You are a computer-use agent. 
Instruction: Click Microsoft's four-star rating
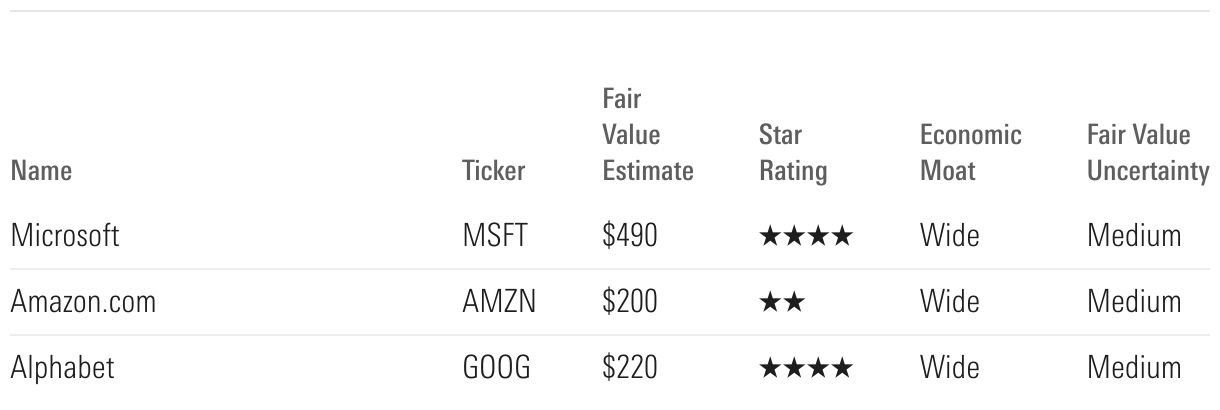pos(806,237)
